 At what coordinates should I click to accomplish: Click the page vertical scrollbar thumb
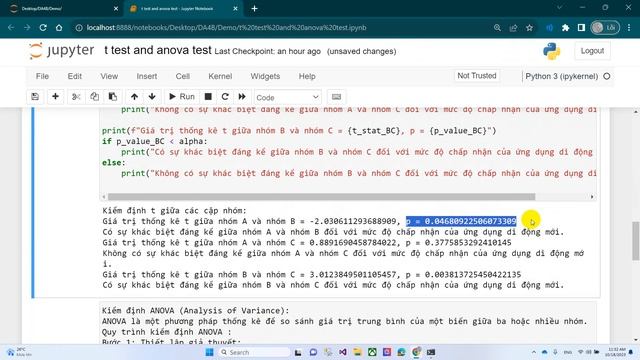click(636, 241)
